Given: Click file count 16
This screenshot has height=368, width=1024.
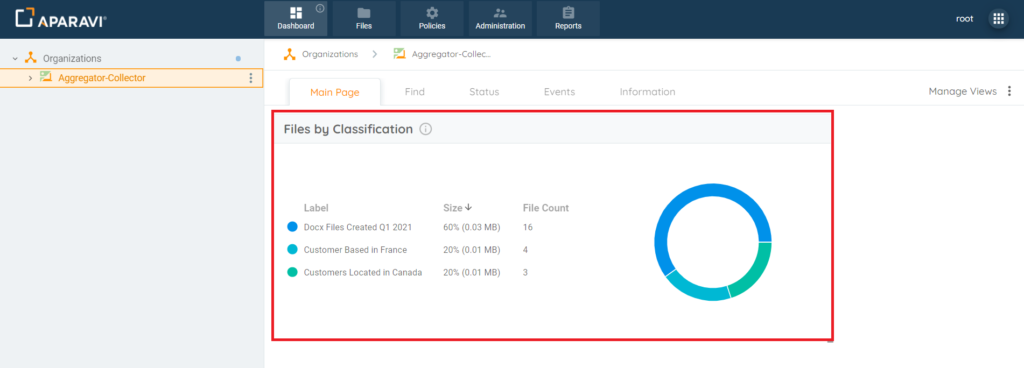Looking at the screenshot, I should (x=528, y=227).
